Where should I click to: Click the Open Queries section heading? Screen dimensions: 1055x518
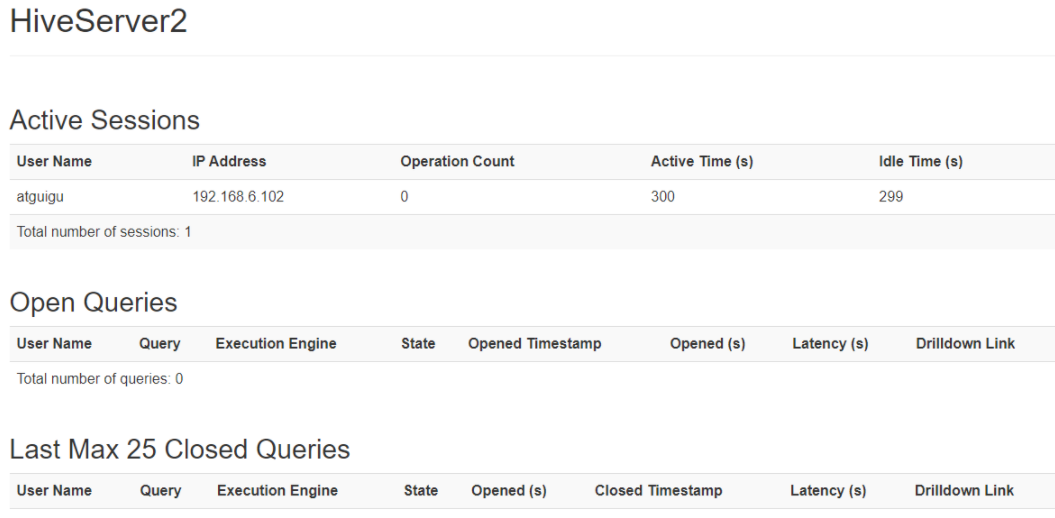pyautogui.click(x=94, y=303)
